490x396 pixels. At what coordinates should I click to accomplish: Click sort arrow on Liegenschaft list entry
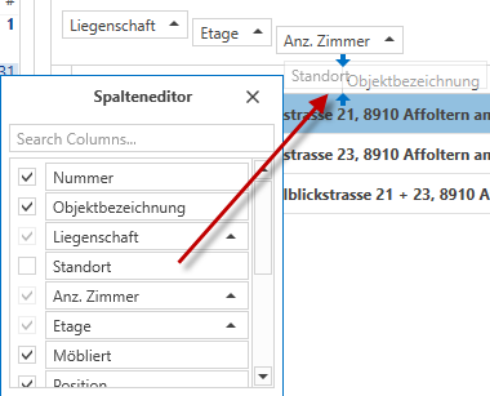click(231, 237)
